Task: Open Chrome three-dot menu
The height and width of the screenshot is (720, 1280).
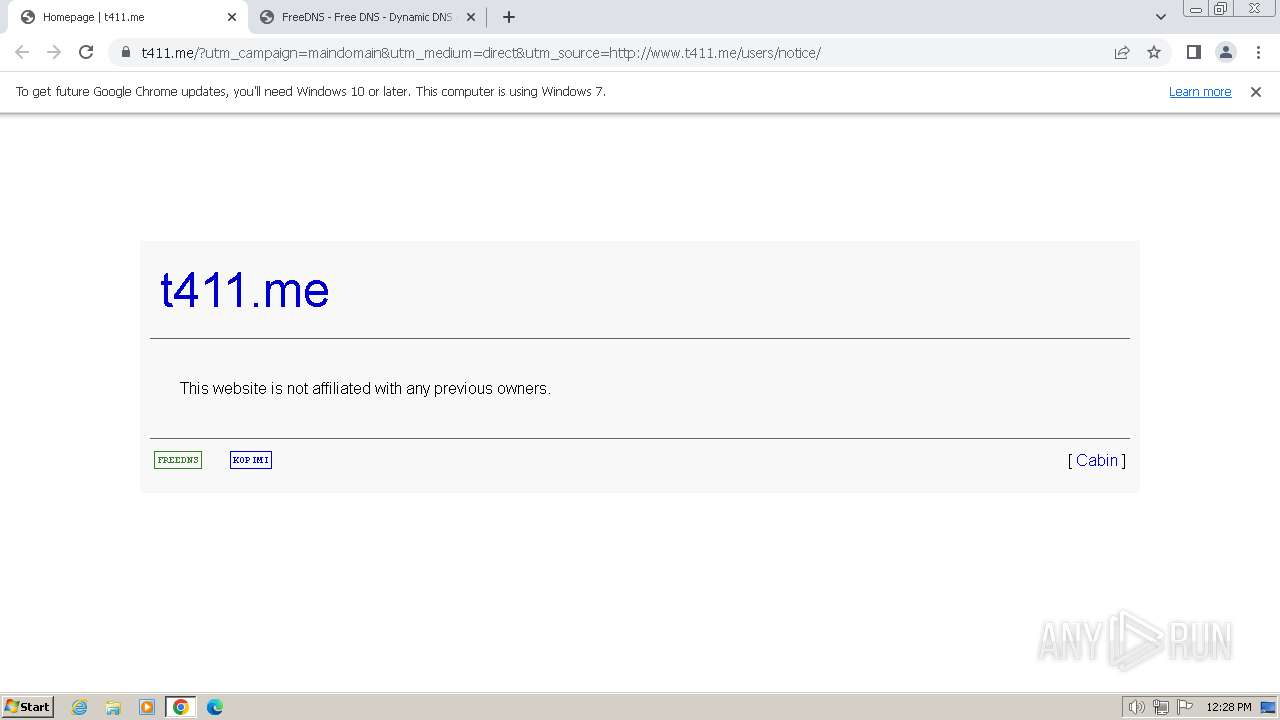Action: (x=1258, y=52)
